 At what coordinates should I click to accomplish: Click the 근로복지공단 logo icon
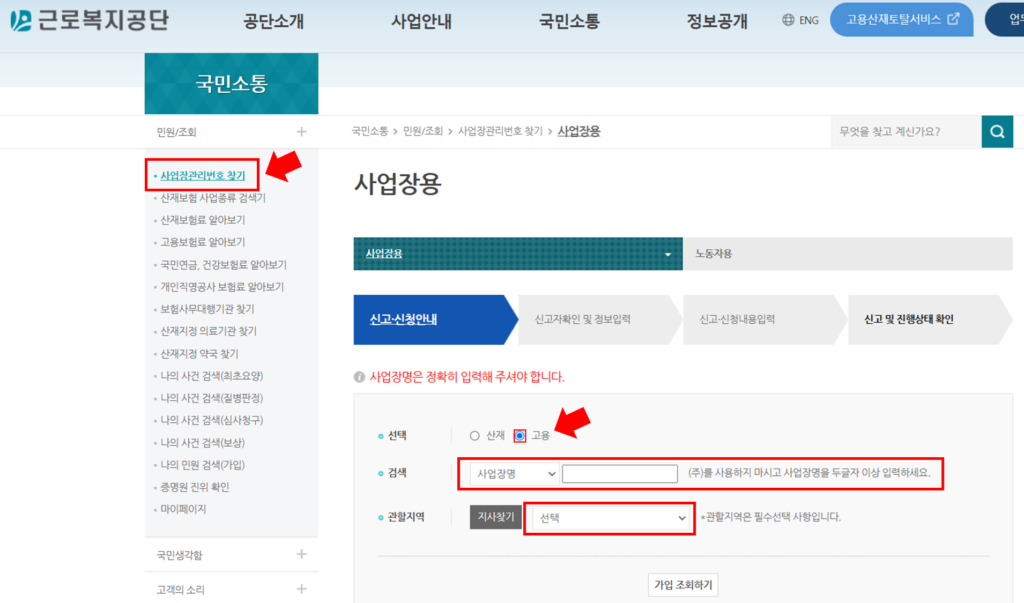pos(21,20)
